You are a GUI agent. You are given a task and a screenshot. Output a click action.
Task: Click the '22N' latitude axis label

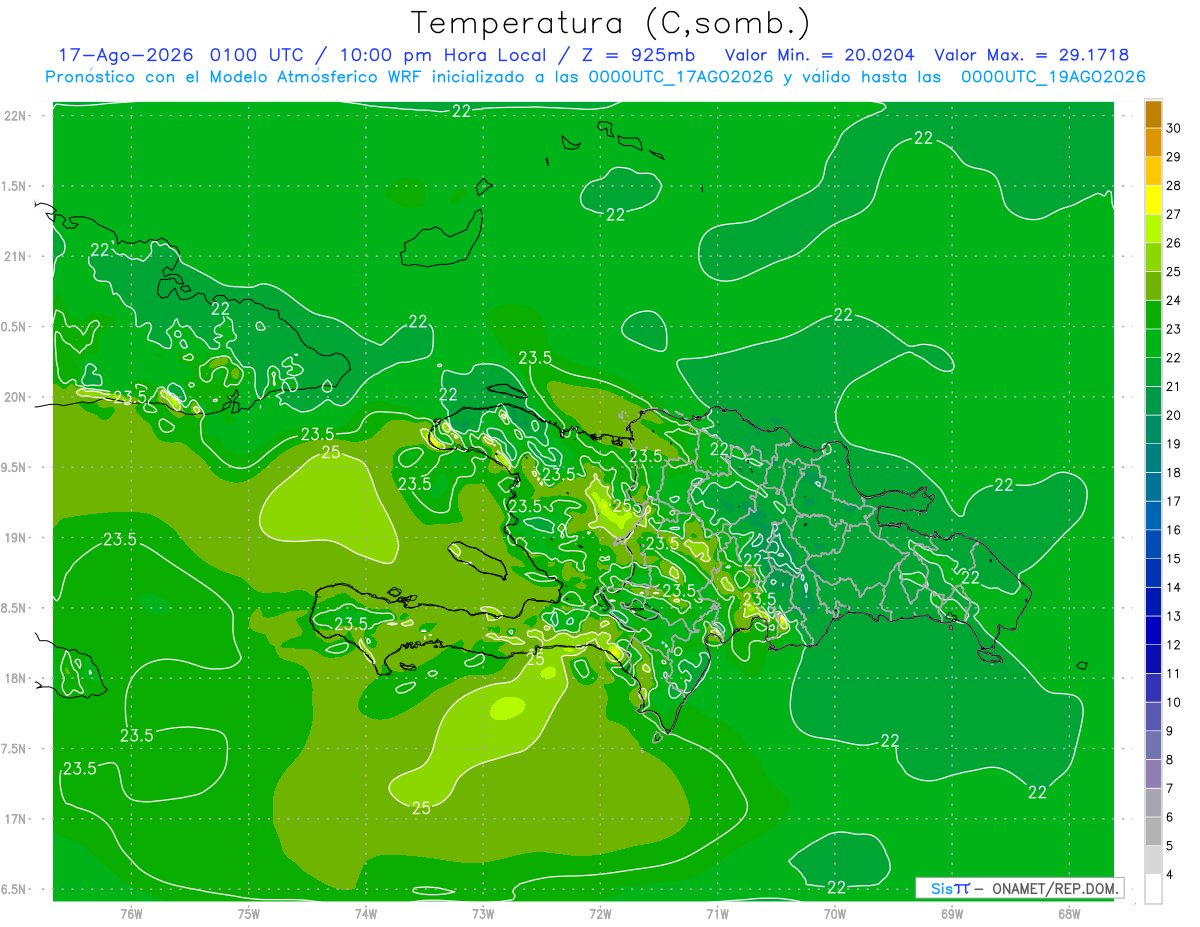tap(16, 116)
